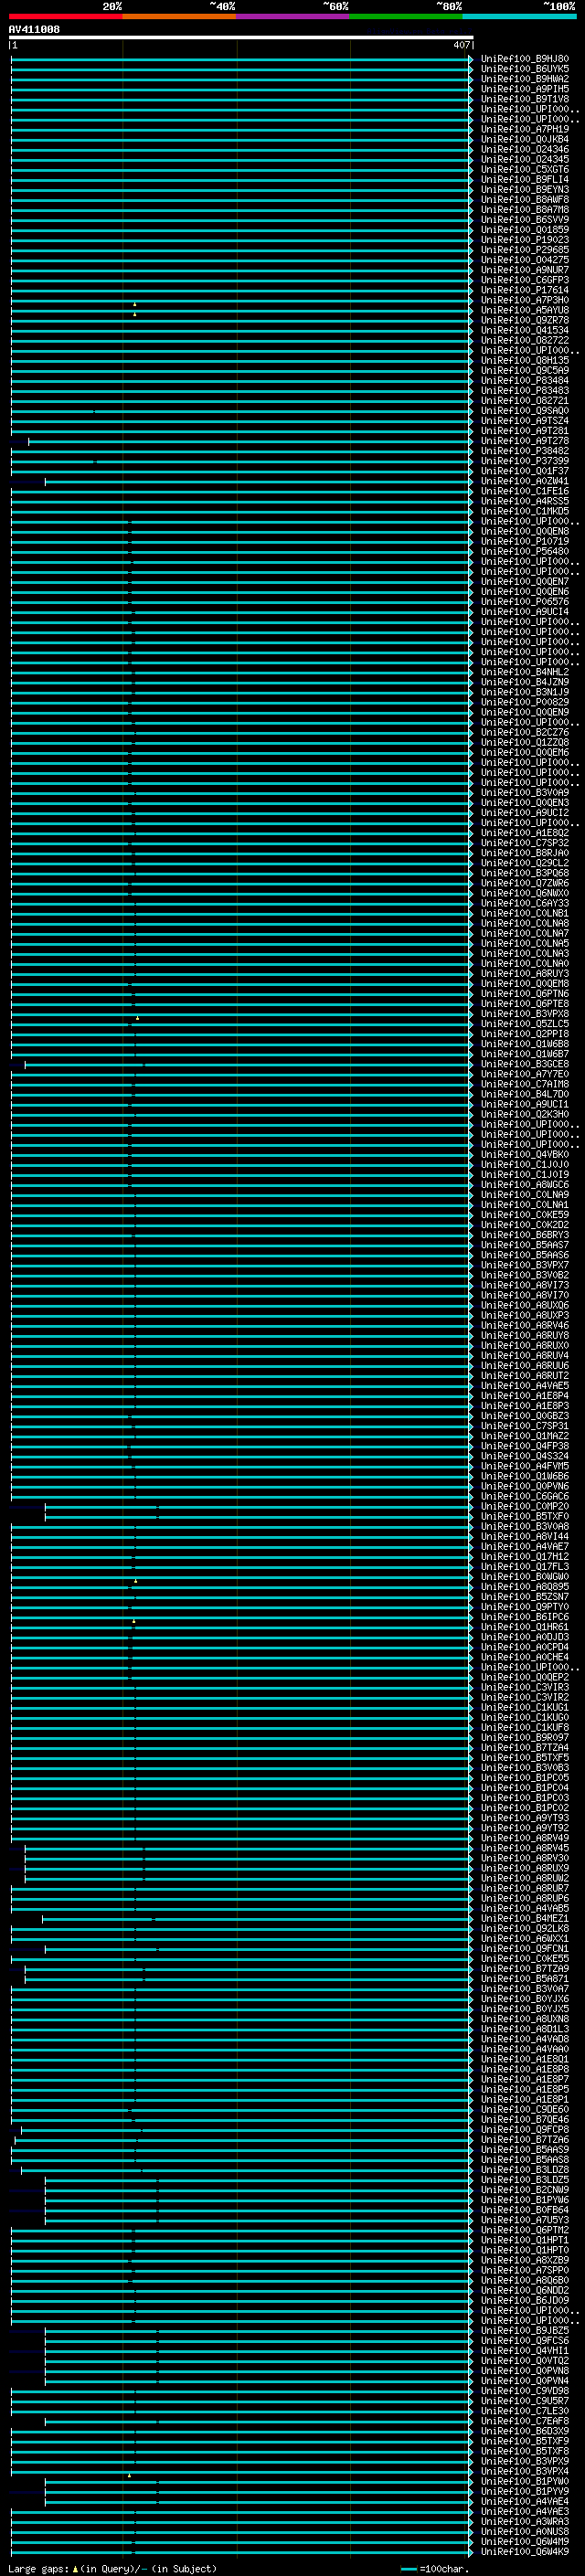Click the white query bar spanning 1 to 407
The image size is (585, 2576).
[x=241, y=37]
